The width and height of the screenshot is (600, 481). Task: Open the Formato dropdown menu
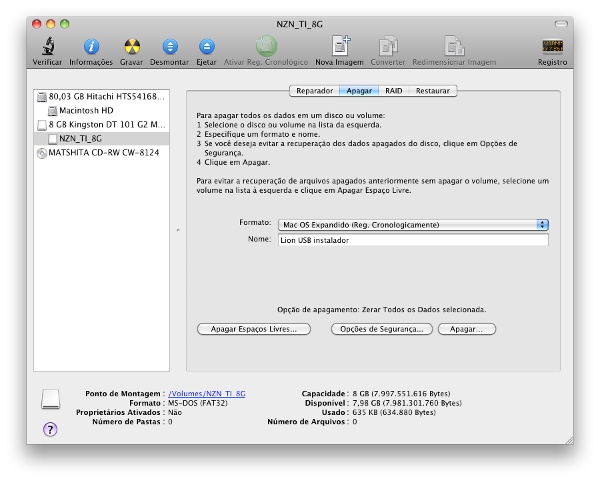click(413, 225)
